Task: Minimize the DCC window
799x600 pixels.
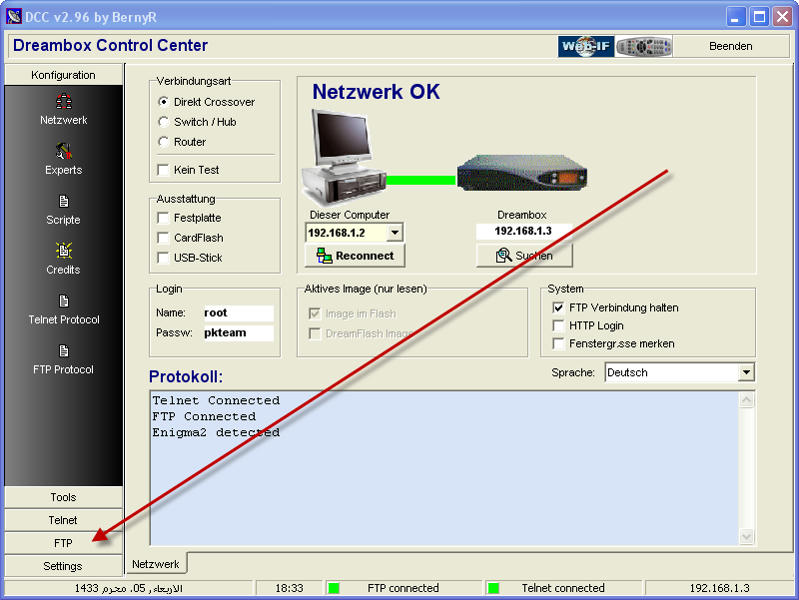Action: coord(735,17)
